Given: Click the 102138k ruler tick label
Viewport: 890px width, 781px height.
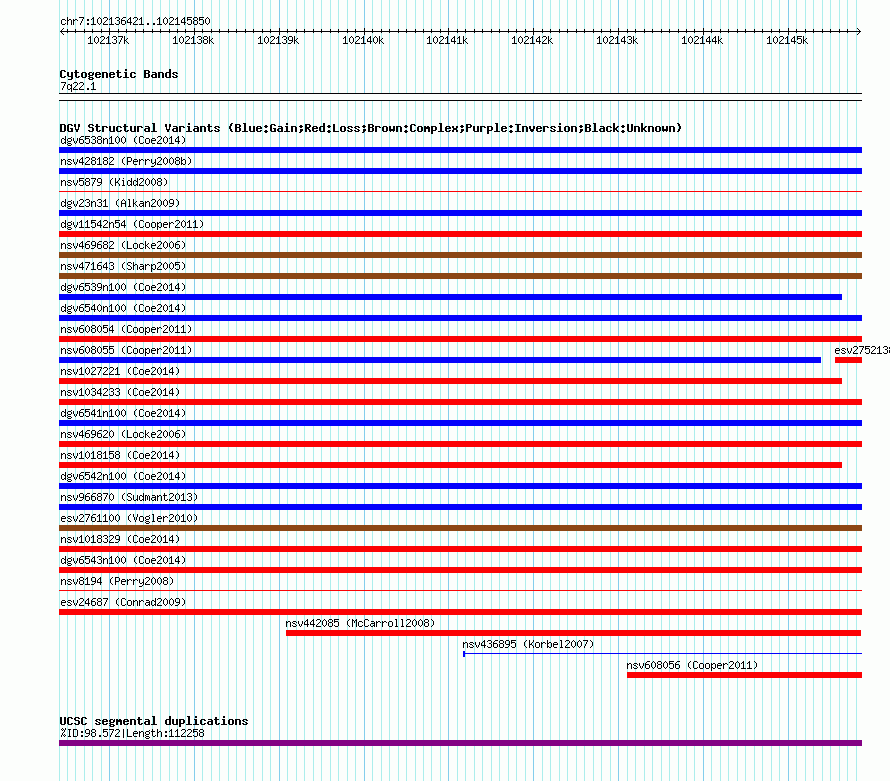Looking at the screenshot, I should [x=193, y=40].
